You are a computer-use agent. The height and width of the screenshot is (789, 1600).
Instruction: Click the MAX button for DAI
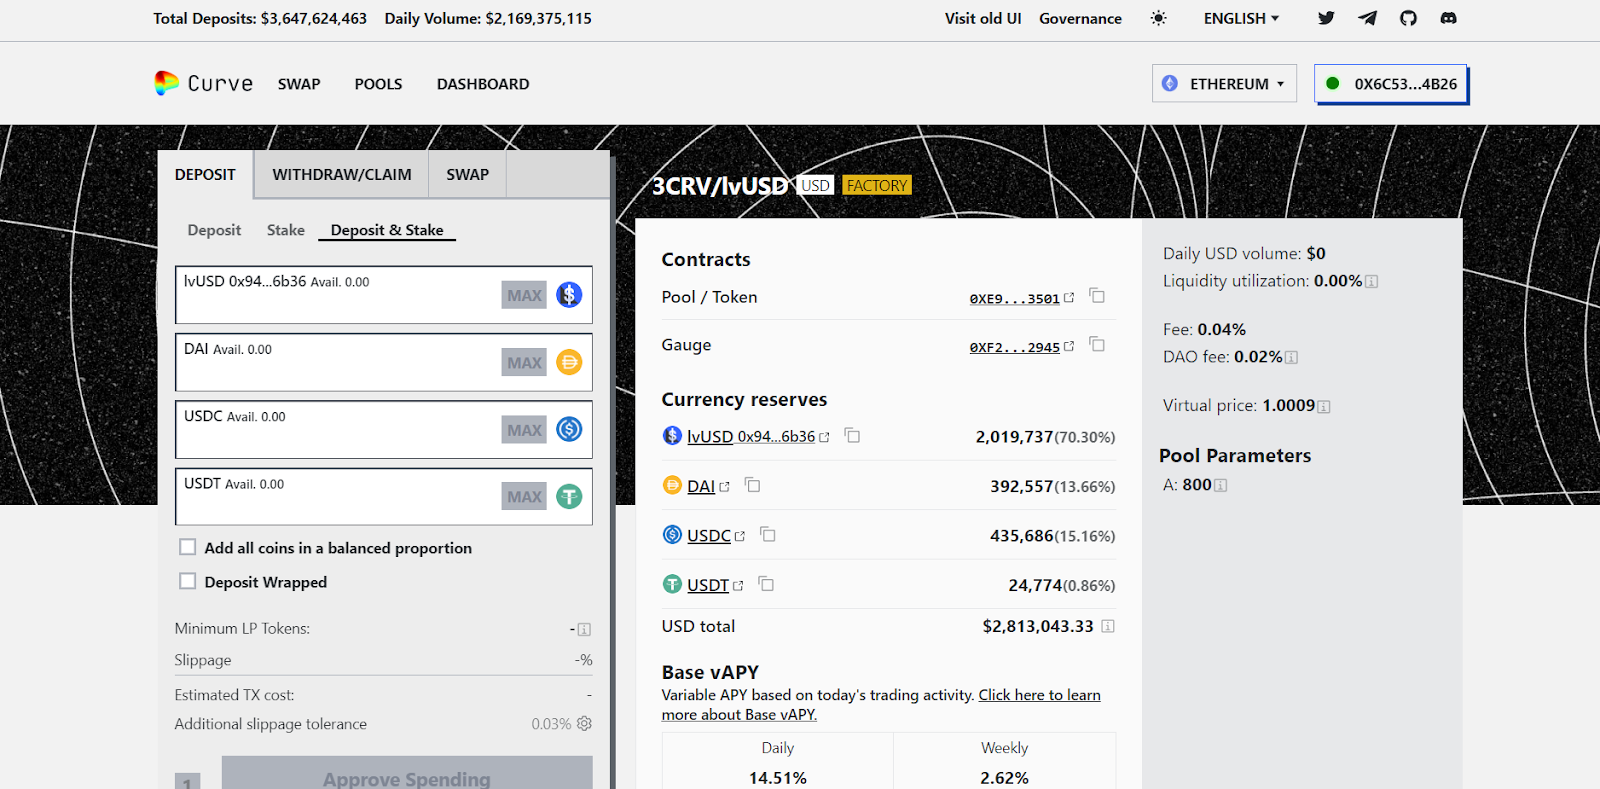click(x=524, y=362)
